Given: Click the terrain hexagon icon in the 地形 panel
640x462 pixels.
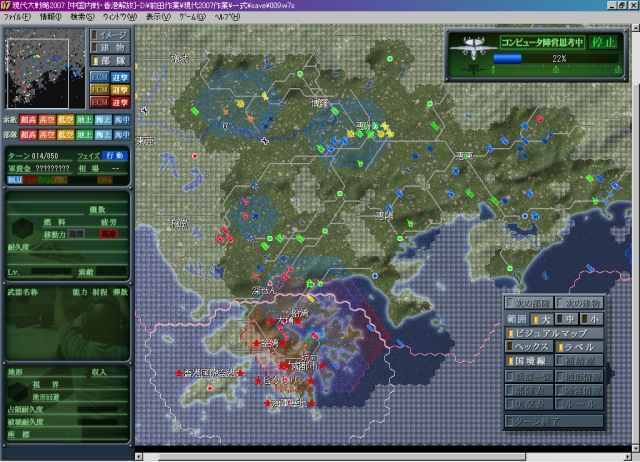Looking at the screenshot, I should (x=18, y=391).
